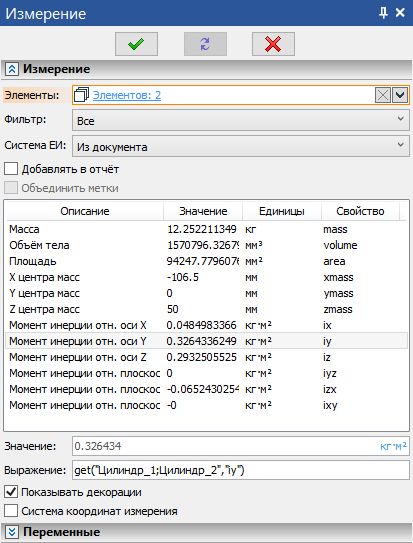
Task: Enable Добавлять в отчёт checkbox
Action: click(x=11, y=169)
